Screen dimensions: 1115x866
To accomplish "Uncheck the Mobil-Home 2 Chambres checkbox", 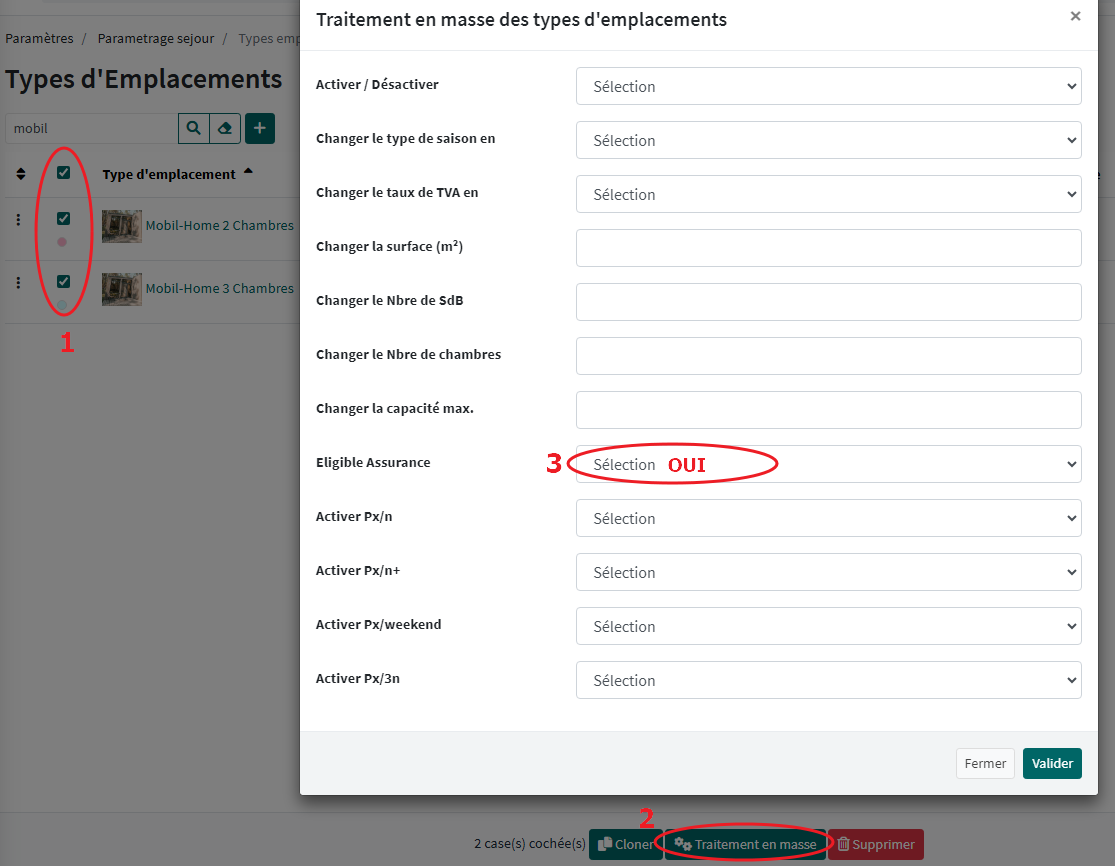I will [x=63, y=218].
